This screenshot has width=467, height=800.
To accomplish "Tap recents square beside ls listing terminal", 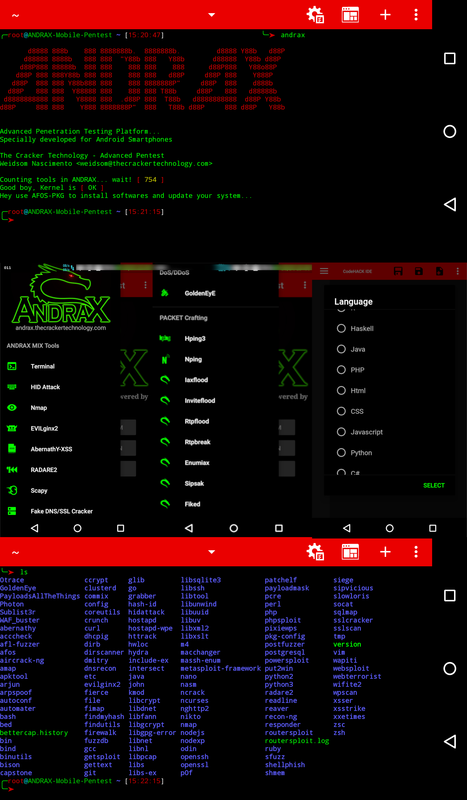I will (x=450, y=596).
